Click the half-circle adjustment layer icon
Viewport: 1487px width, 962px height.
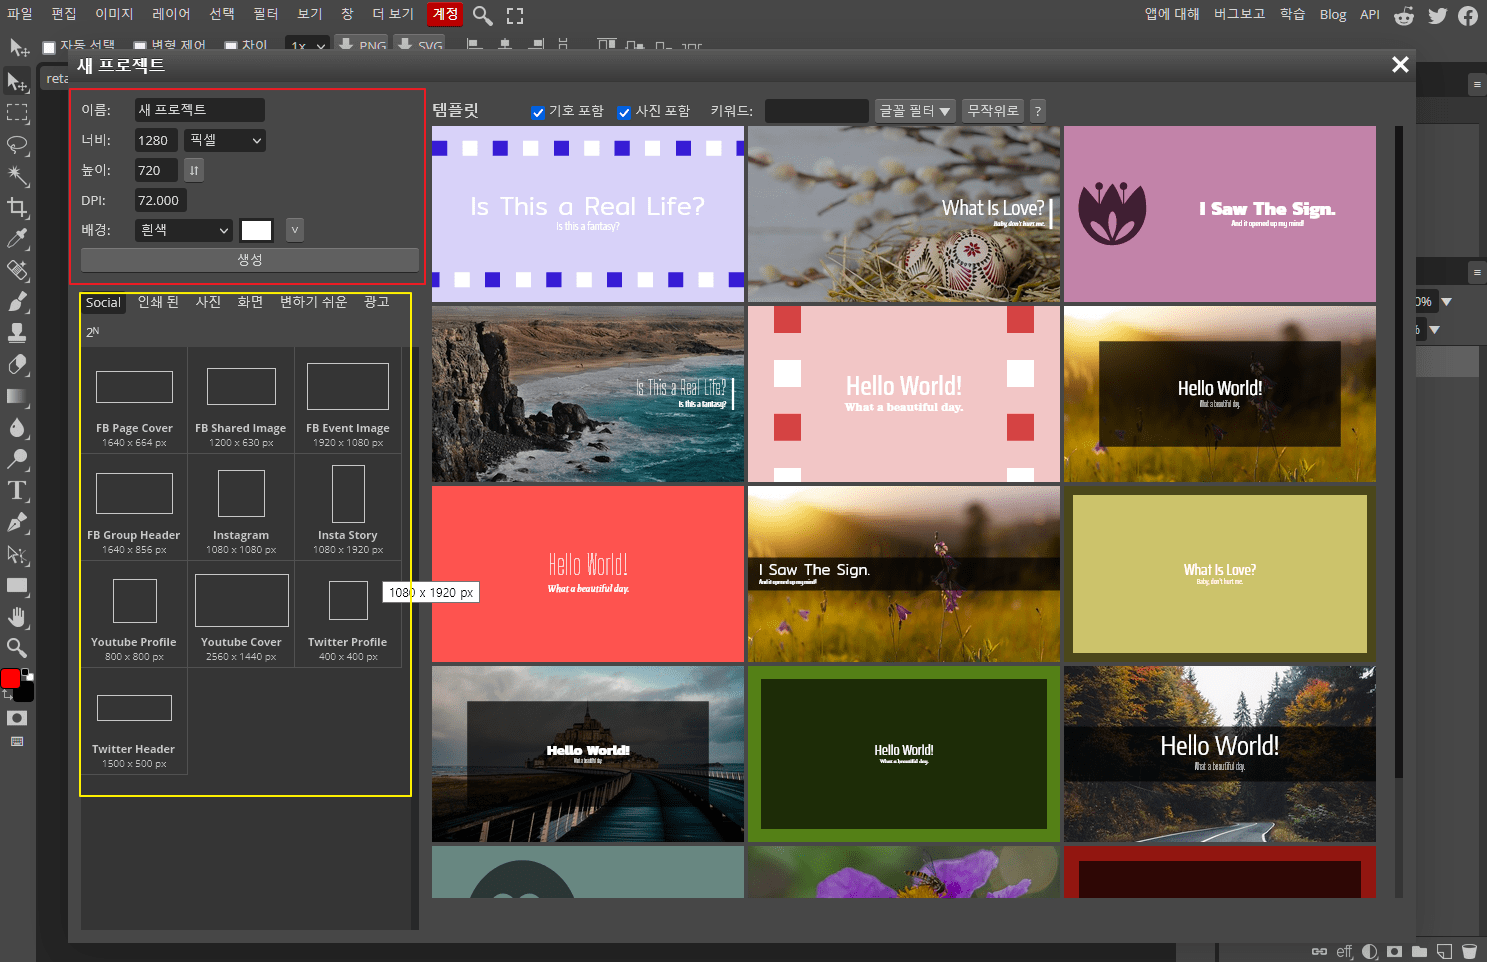(x=1369, y=951)
